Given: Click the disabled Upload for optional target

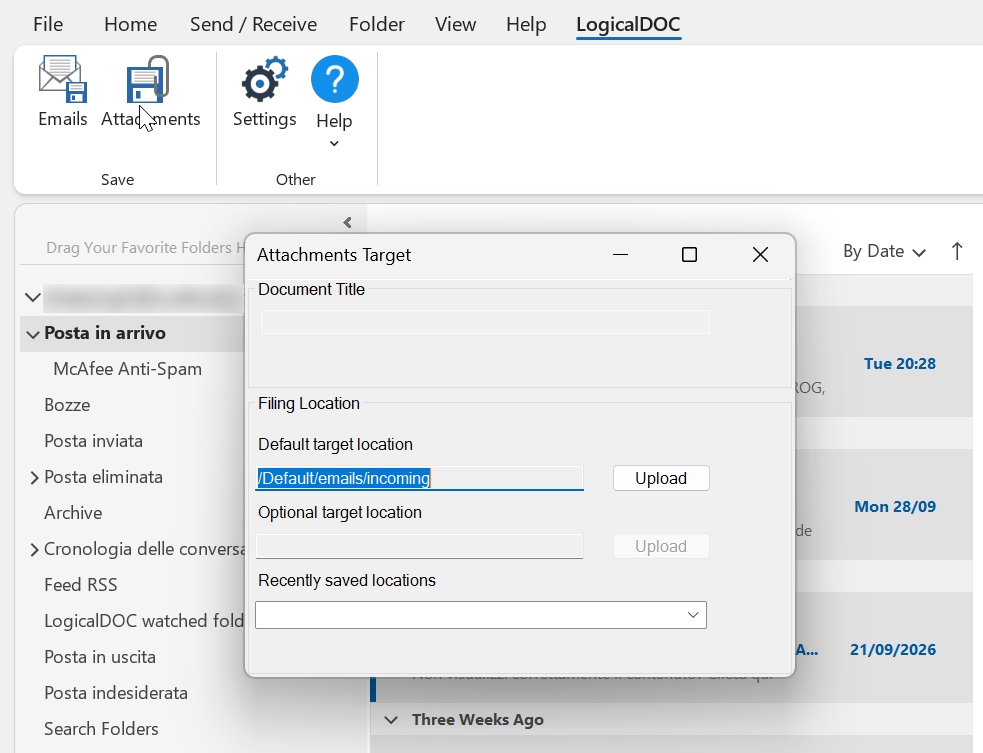Looking at the screenshot, I should coord(661,546).
